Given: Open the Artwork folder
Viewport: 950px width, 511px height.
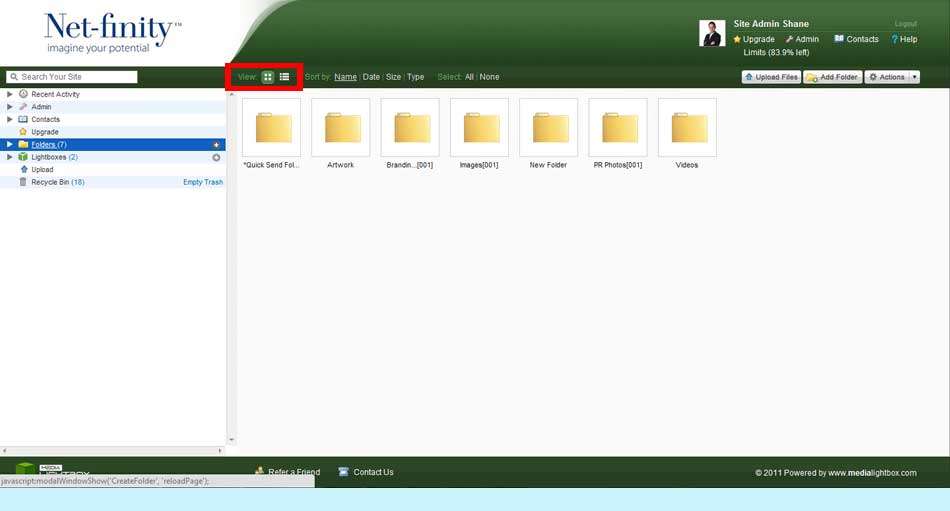Looking at the screenshot, I should [340, 128].
